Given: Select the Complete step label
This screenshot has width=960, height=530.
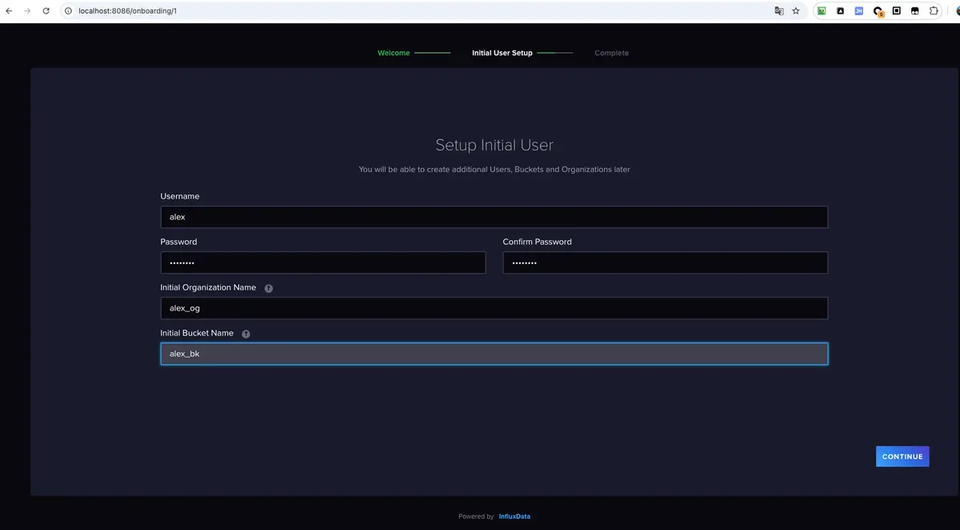Looking at the screenshot, I should point(612,53).
